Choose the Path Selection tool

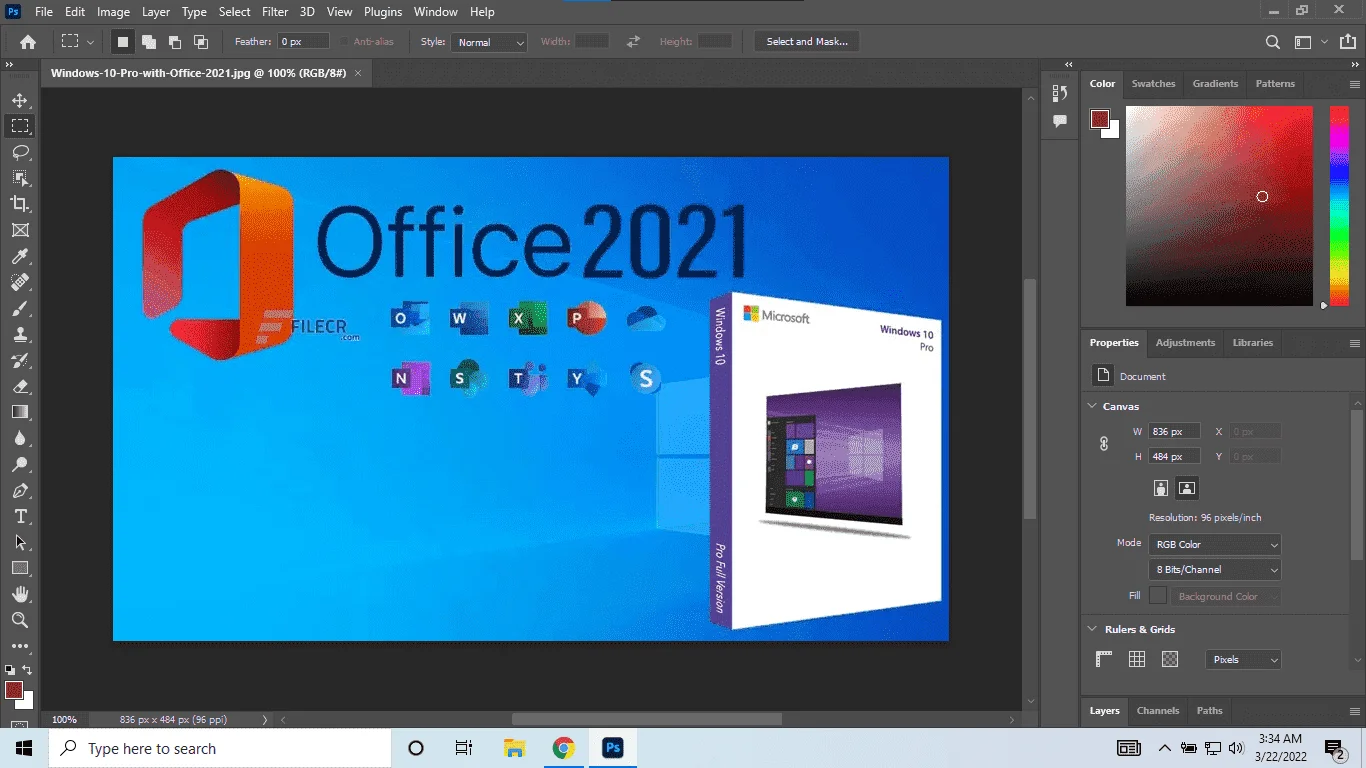(x=20, y=542)
